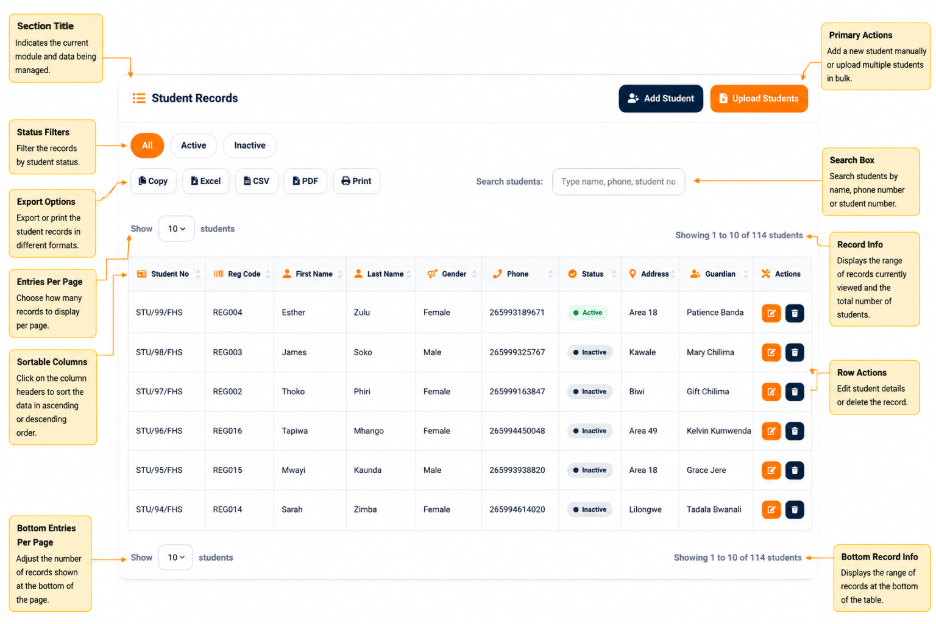936x624 pixels.
Task: Click the list icon beside Student Records
Action: [x=139, y=98]
